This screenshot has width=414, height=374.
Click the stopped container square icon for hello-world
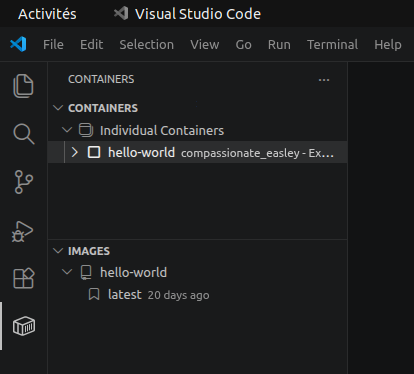(x=94, y=152)
